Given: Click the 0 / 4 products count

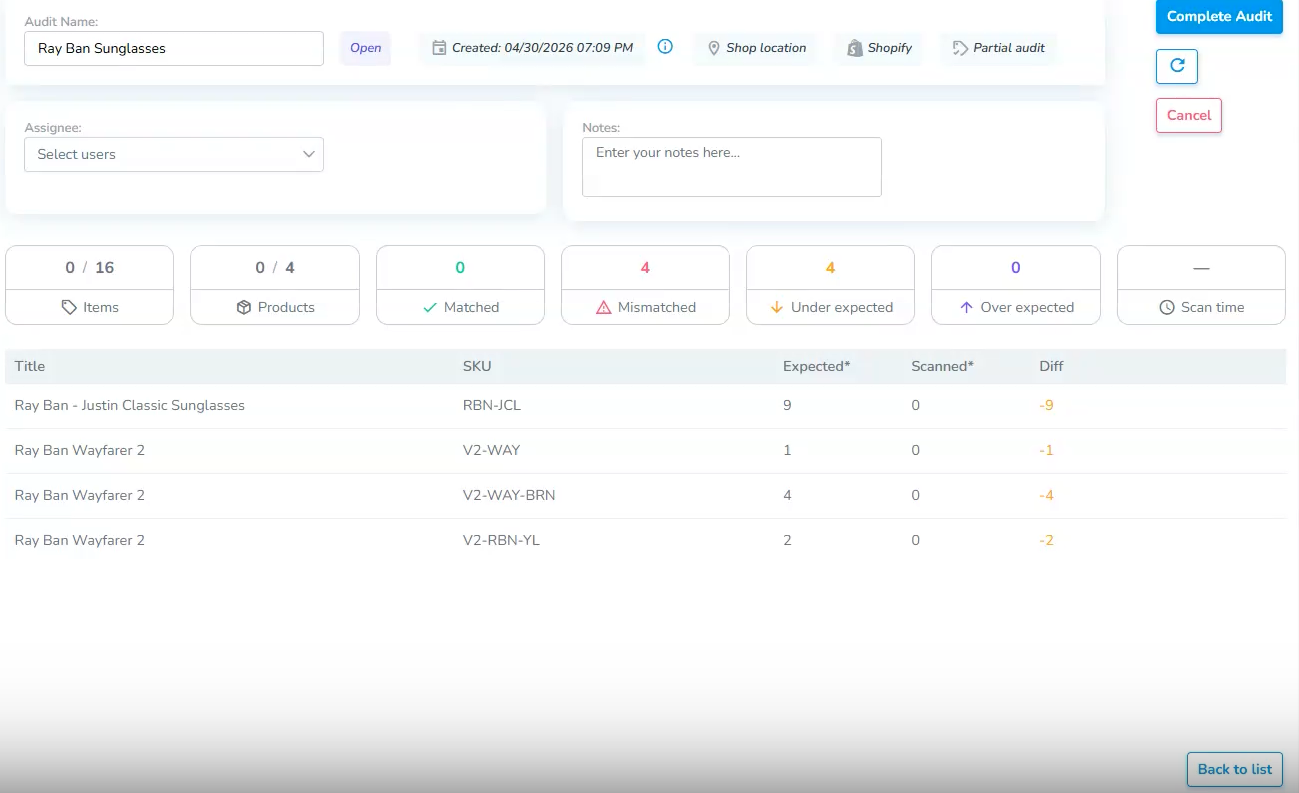Looking at the screenshot, I should pos(275,267).
